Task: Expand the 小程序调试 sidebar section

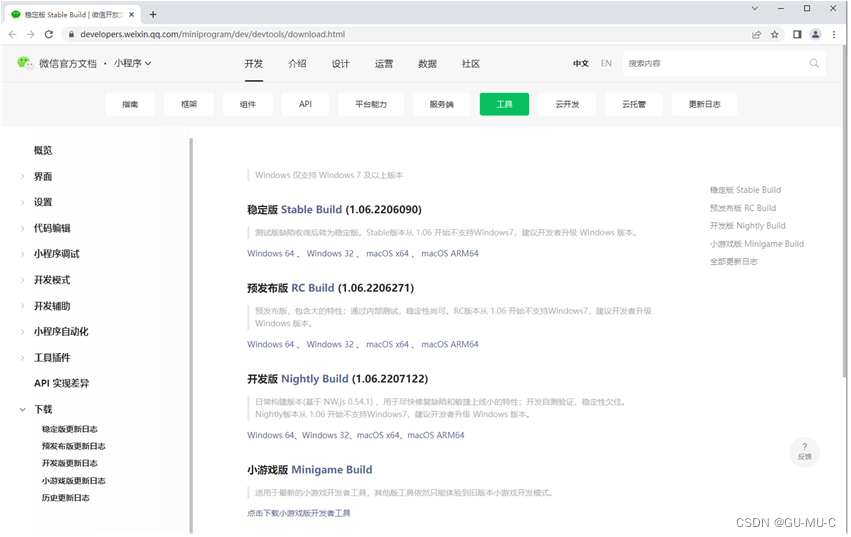Action: point(22,254)
